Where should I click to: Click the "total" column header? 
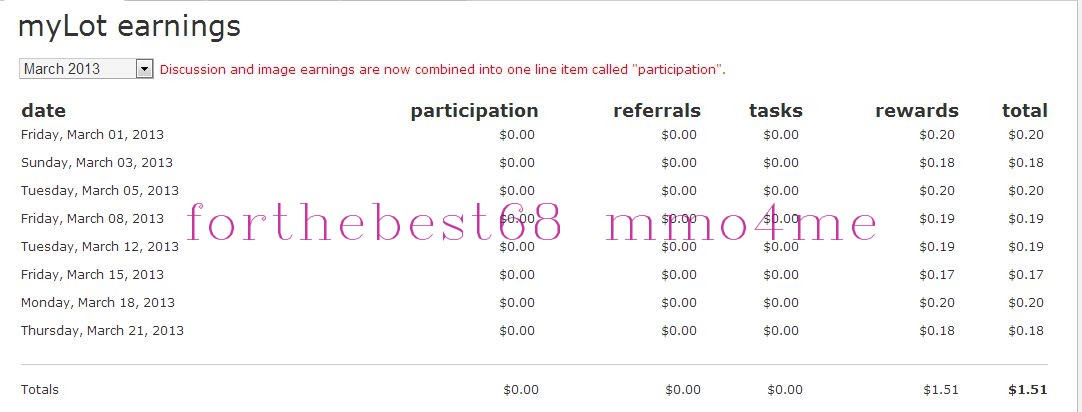[1024, 111]
